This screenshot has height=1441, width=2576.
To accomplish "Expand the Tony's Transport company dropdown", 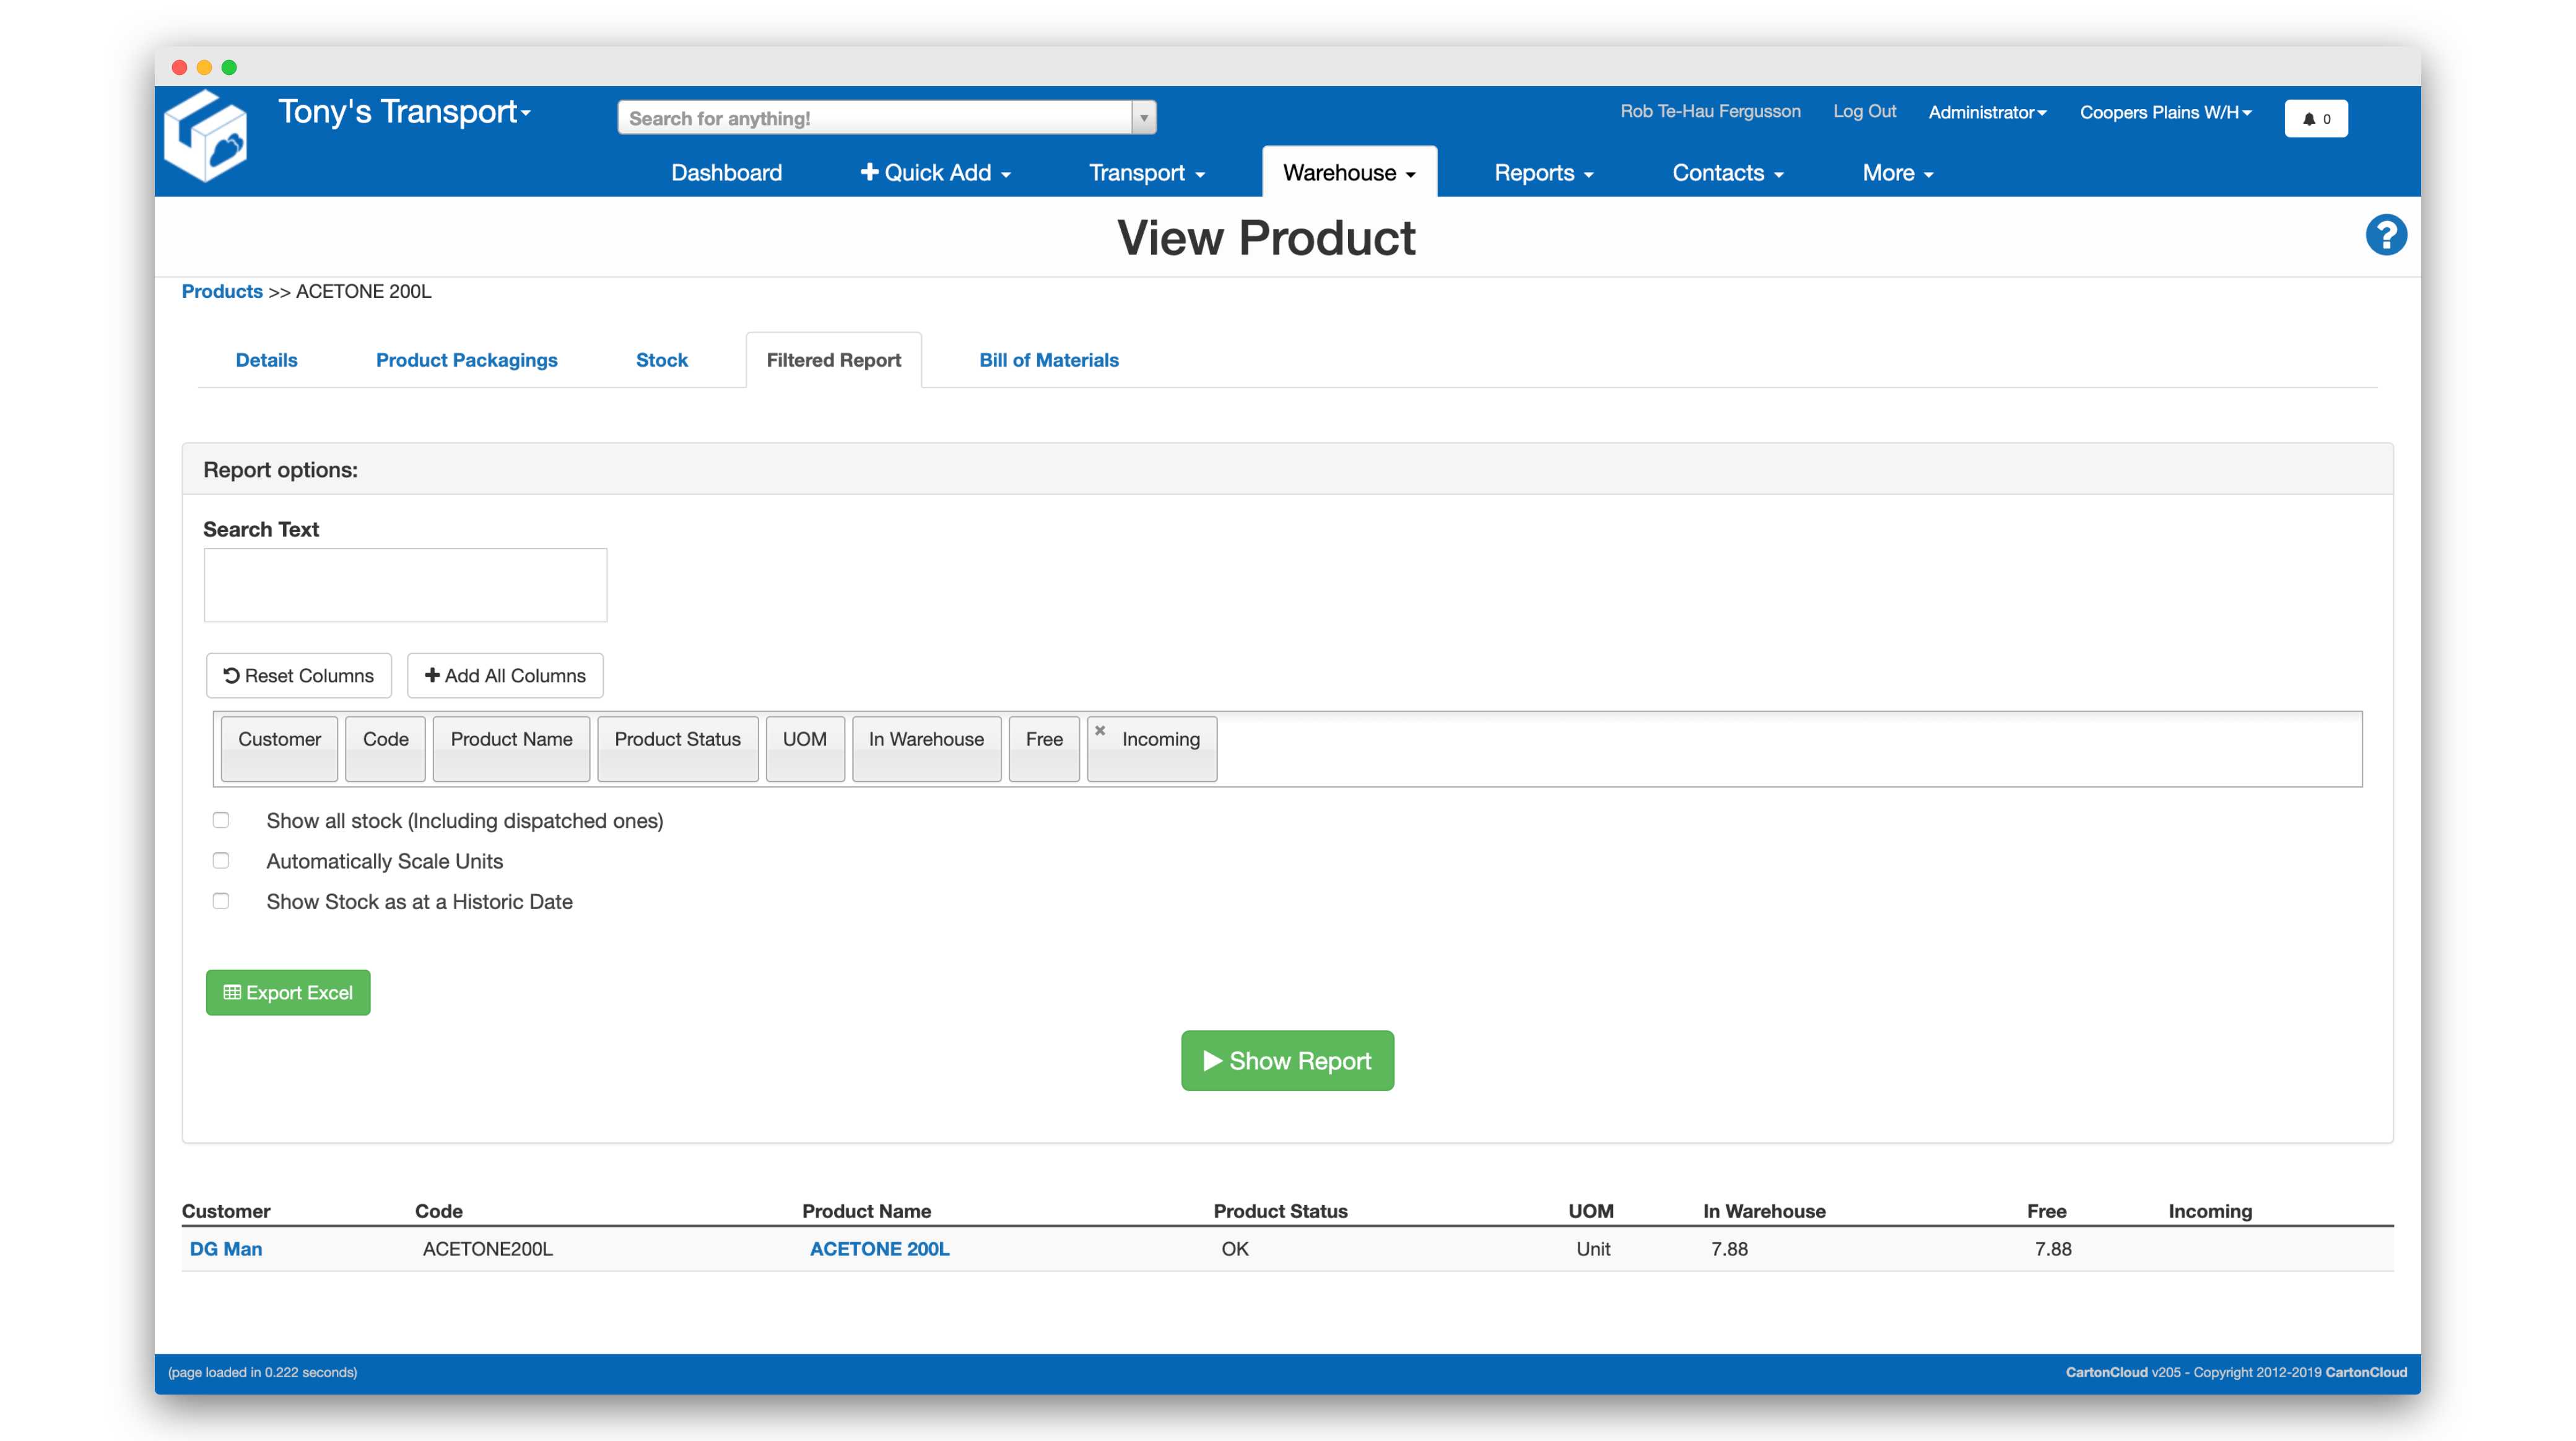I will coord(404,112).
